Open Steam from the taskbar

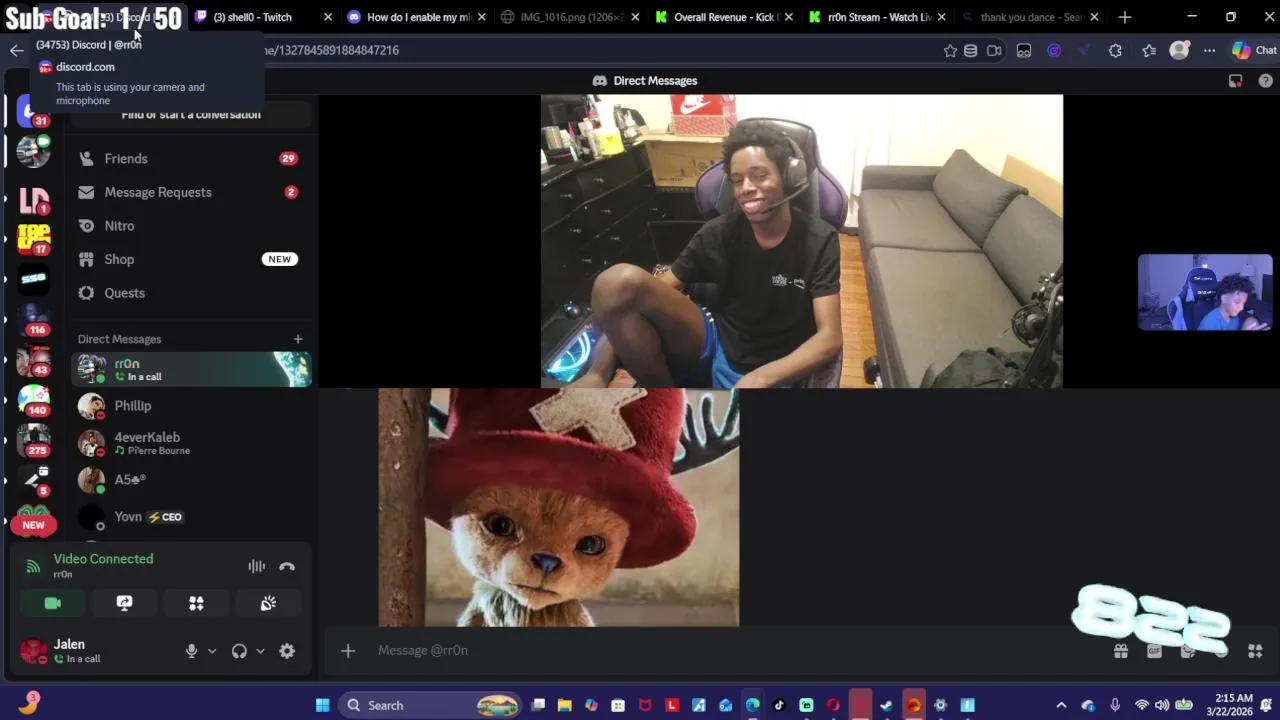click(x=886, y=705)
